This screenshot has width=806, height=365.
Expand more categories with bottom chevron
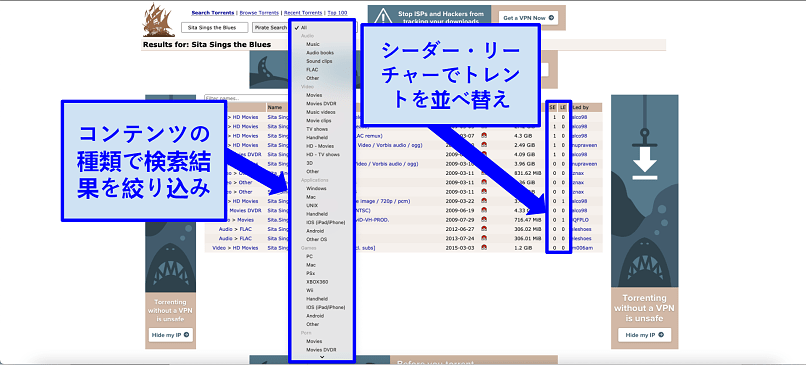pyautogui.click(x=322, y=356)
